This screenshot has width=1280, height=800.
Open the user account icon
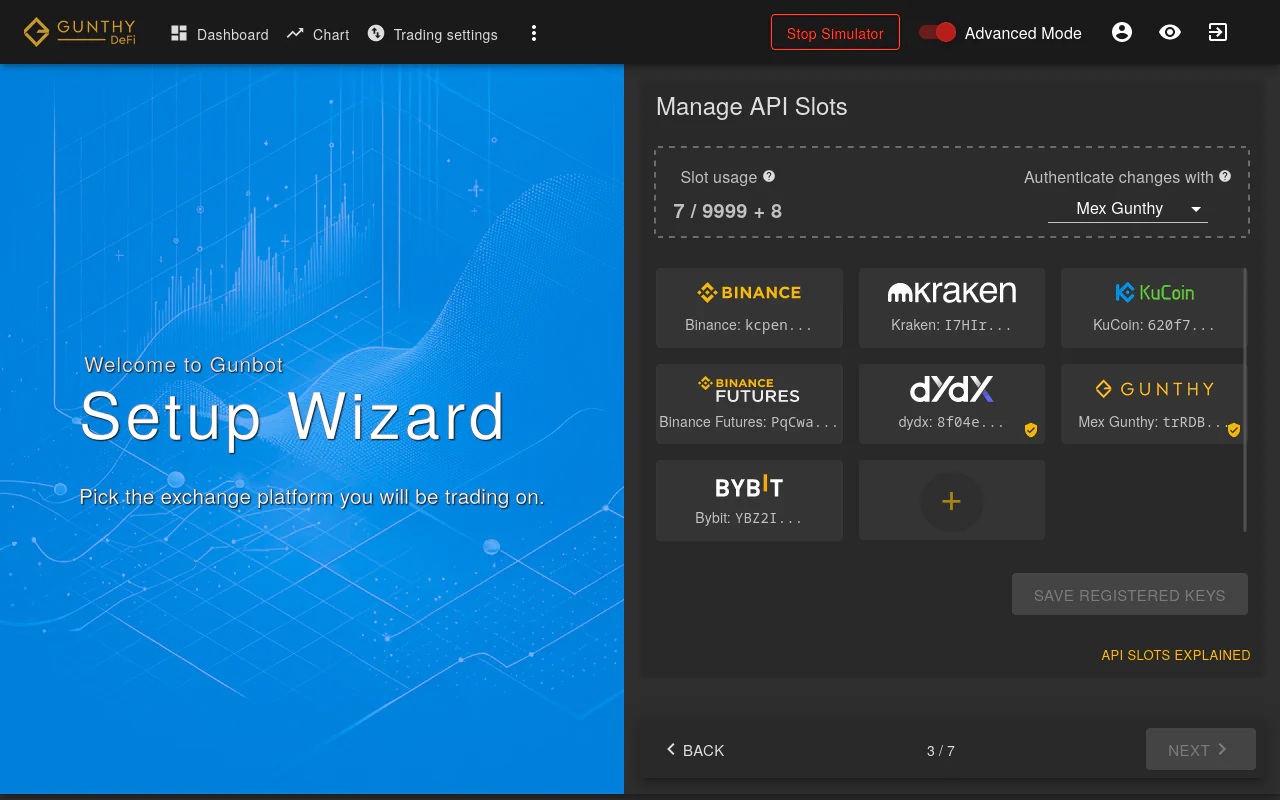click(x=1122, y=32)
